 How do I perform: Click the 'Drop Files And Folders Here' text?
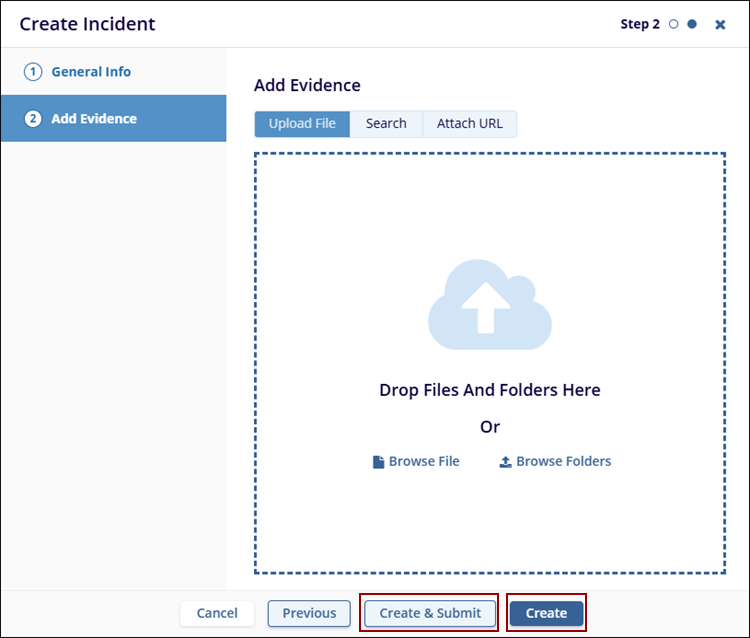click(x=489, y=390)
